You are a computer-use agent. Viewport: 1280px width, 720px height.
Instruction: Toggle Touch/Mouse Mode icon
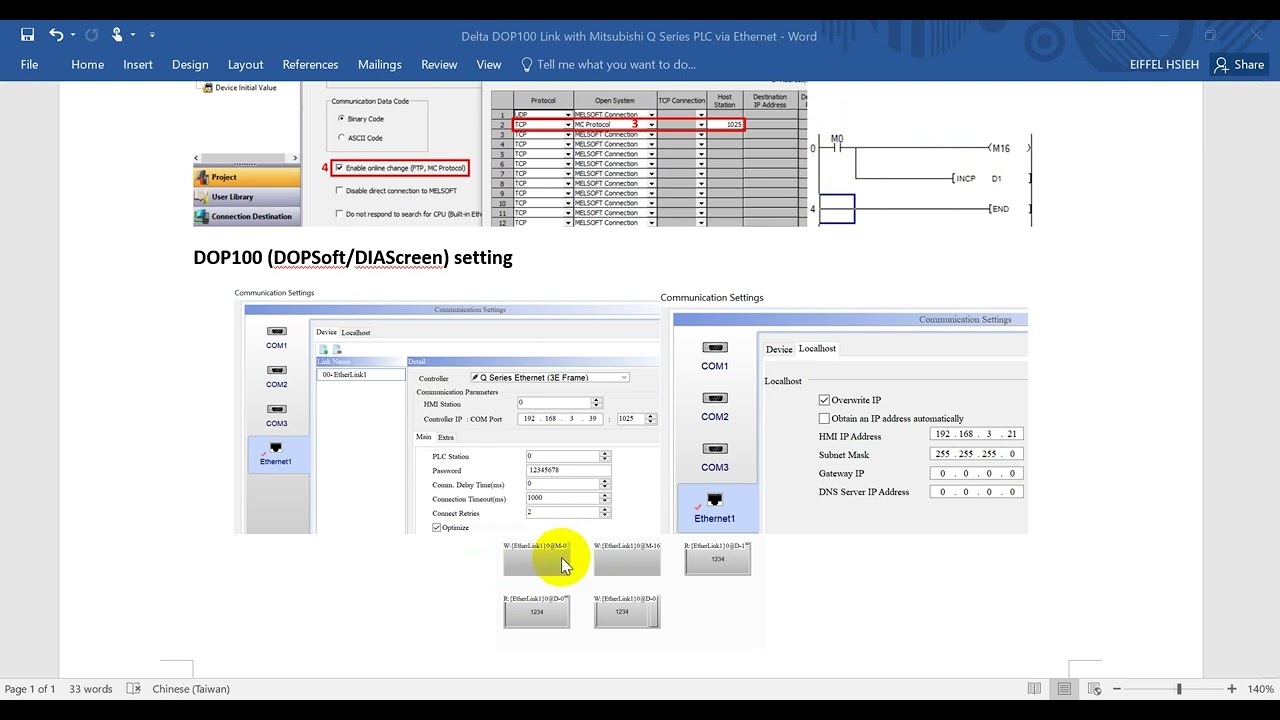[117, 35]
